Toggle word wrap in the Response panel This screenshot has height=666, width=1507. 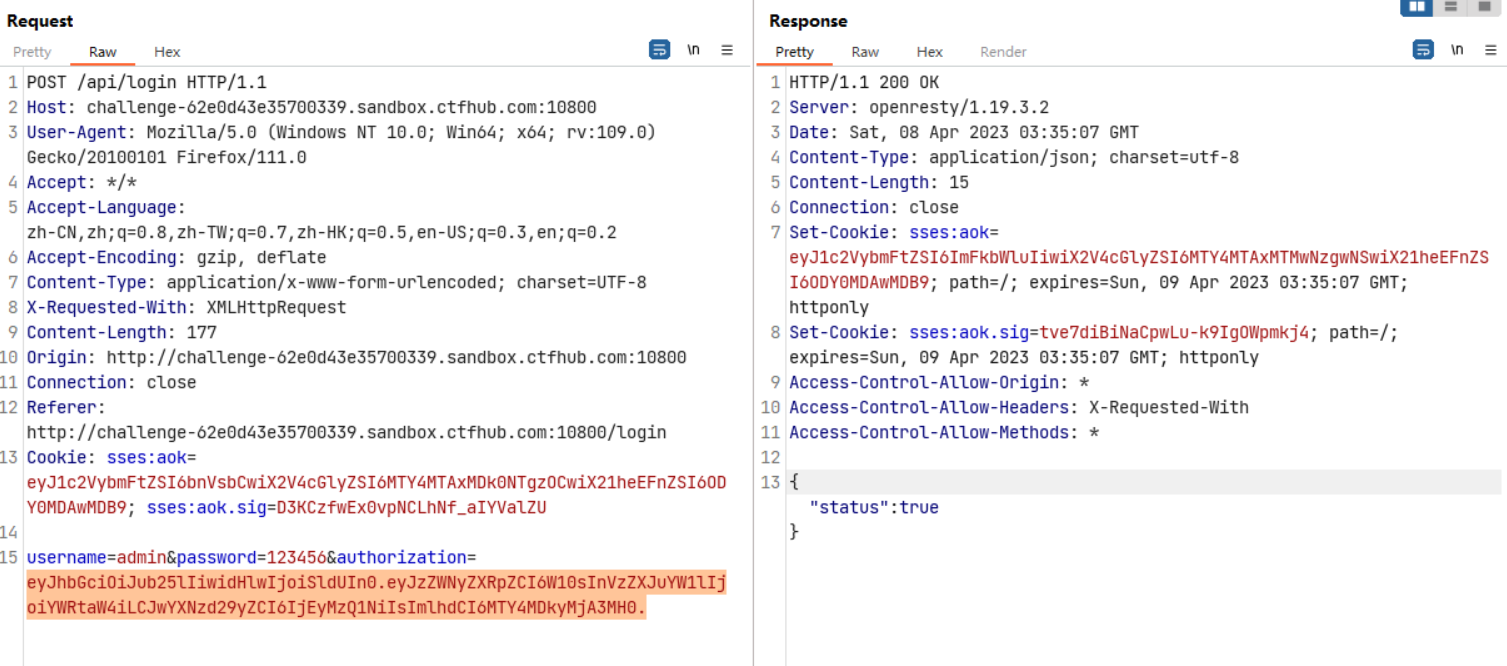tap(1422, 50)
